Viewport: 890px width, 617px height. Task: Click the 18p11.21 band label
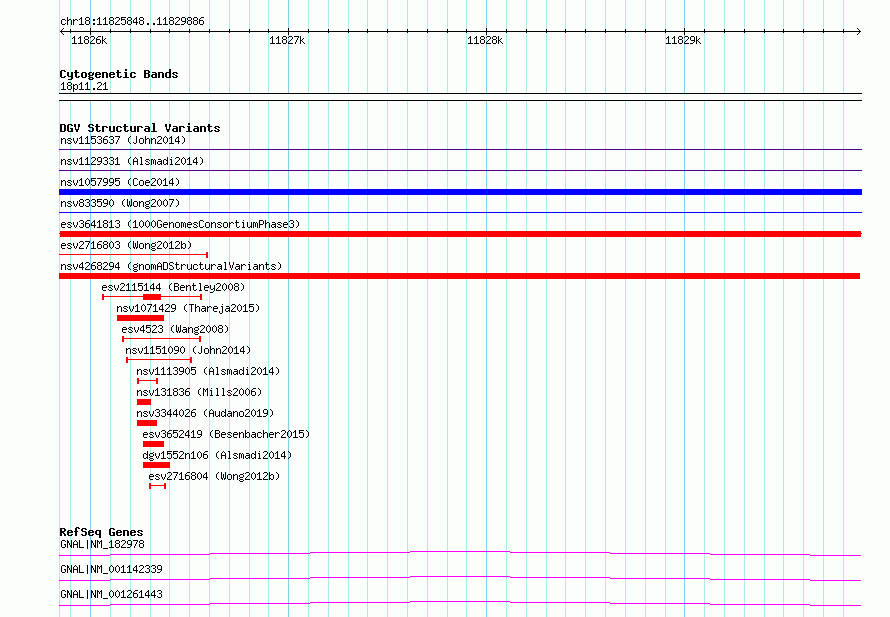(x=84, y=86)
